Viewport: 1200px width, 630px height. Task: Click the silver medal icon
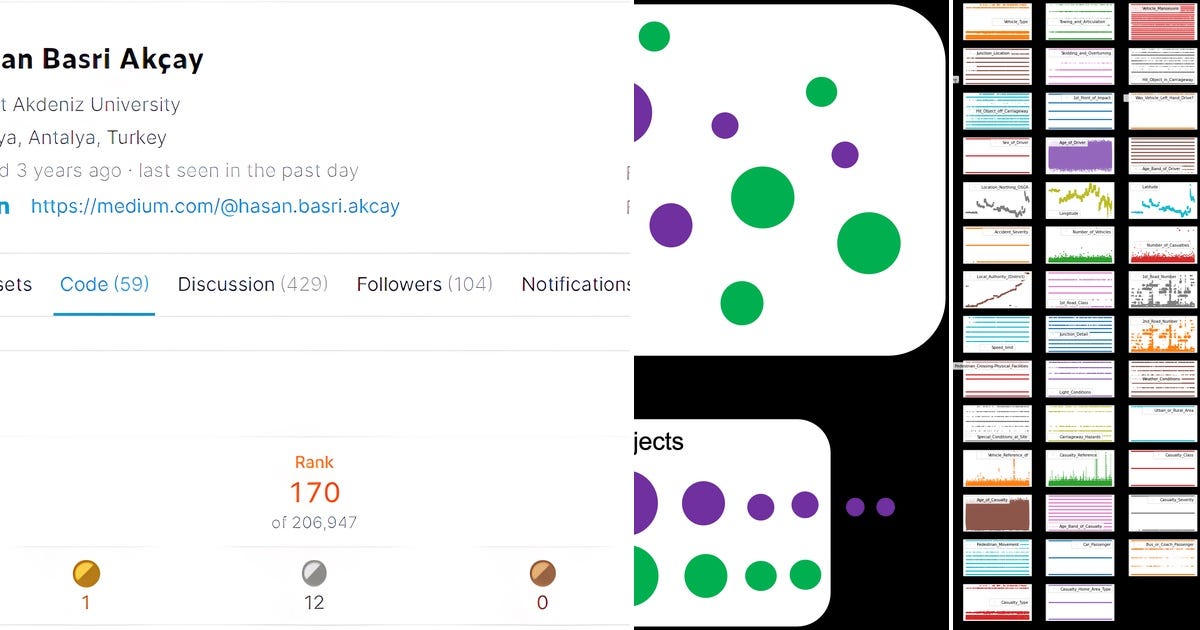coord(313,575)
